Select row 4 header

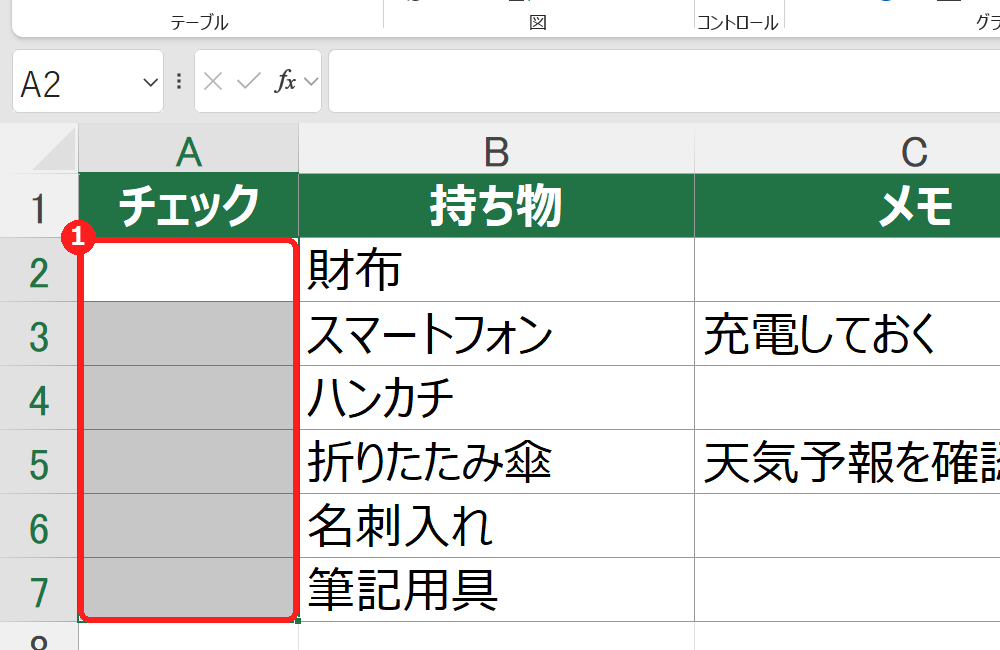(39, 398)
